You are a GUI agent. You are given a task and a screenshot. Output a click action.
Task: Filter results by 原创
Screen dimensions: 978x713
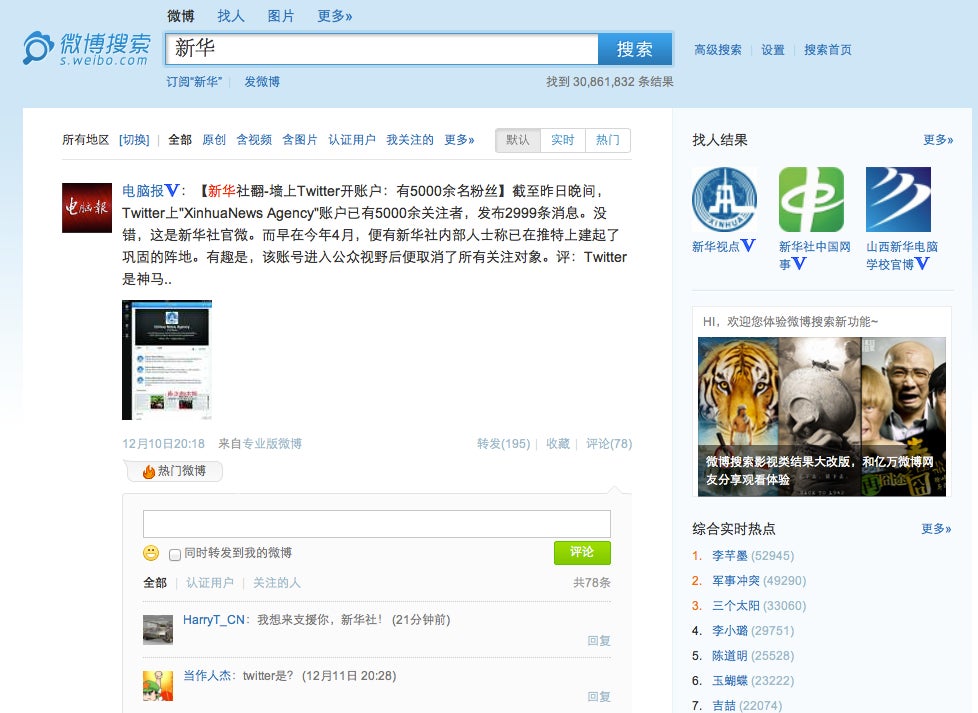(214, 140)
